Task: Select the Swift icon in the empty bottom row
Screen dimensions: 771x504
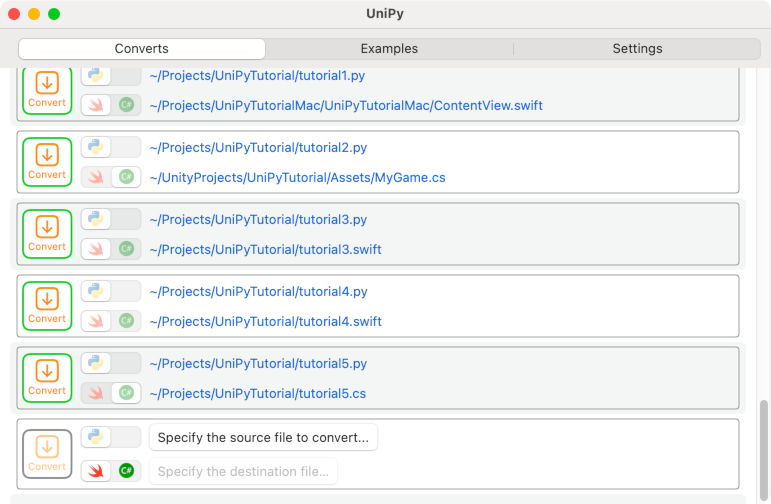Action: [x=96, y=470]
